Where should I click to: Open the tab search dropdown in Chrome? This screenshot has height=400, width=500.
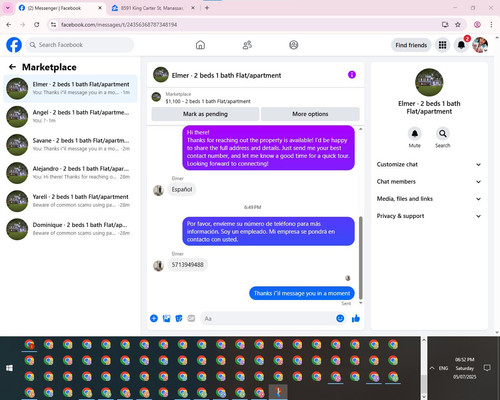click(x=7, y=8)
